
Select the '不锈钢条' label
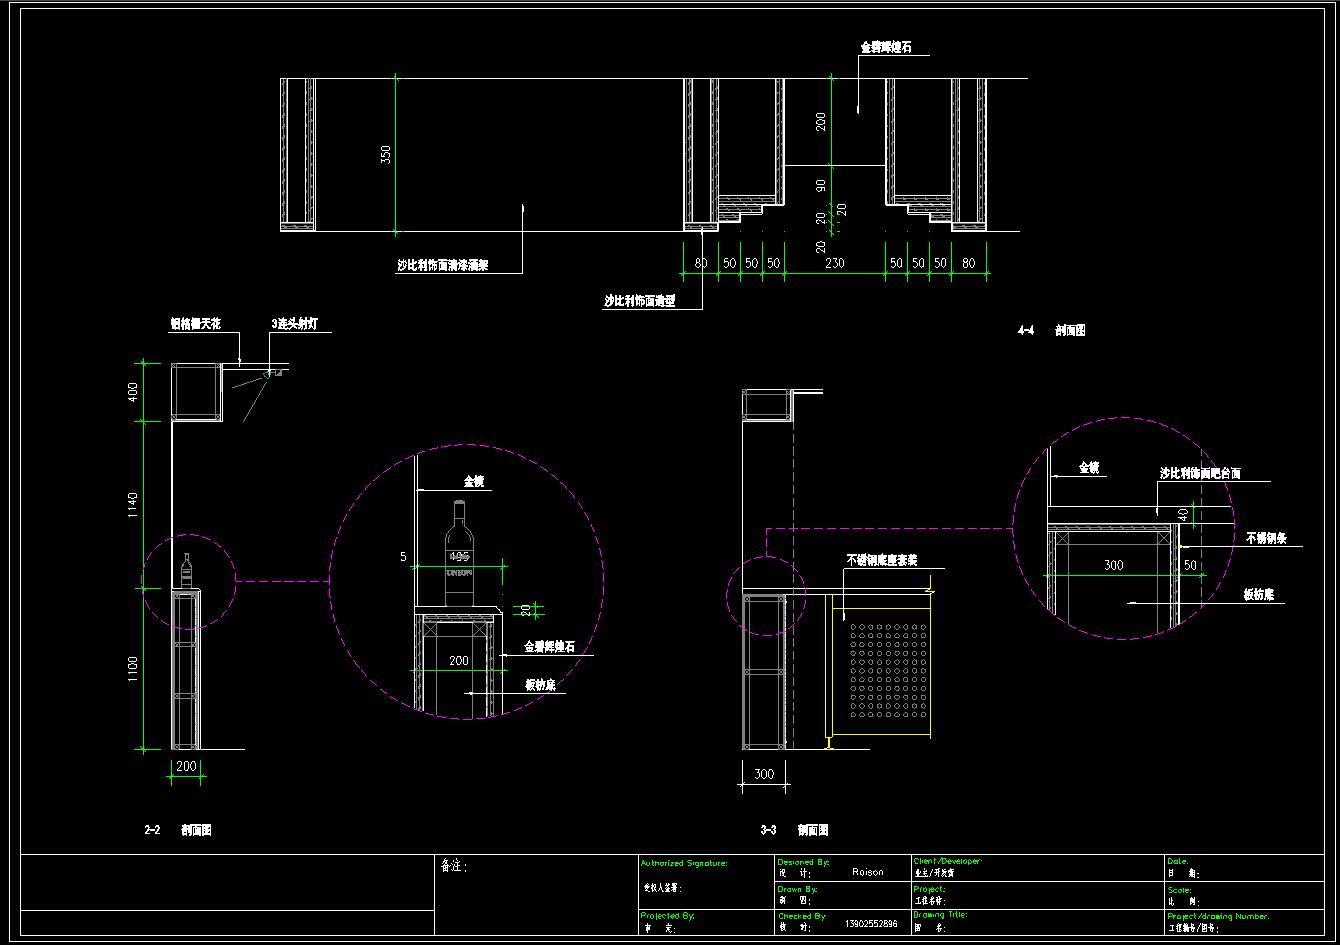click(x=1266, y=538)
